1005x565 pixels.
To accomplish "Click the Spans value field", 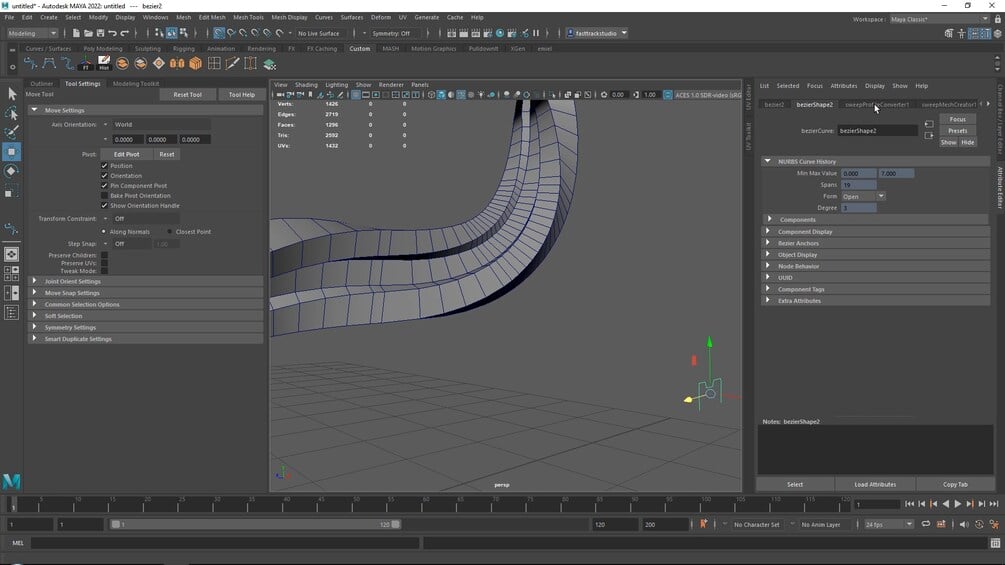I will (x=858, y=185).
